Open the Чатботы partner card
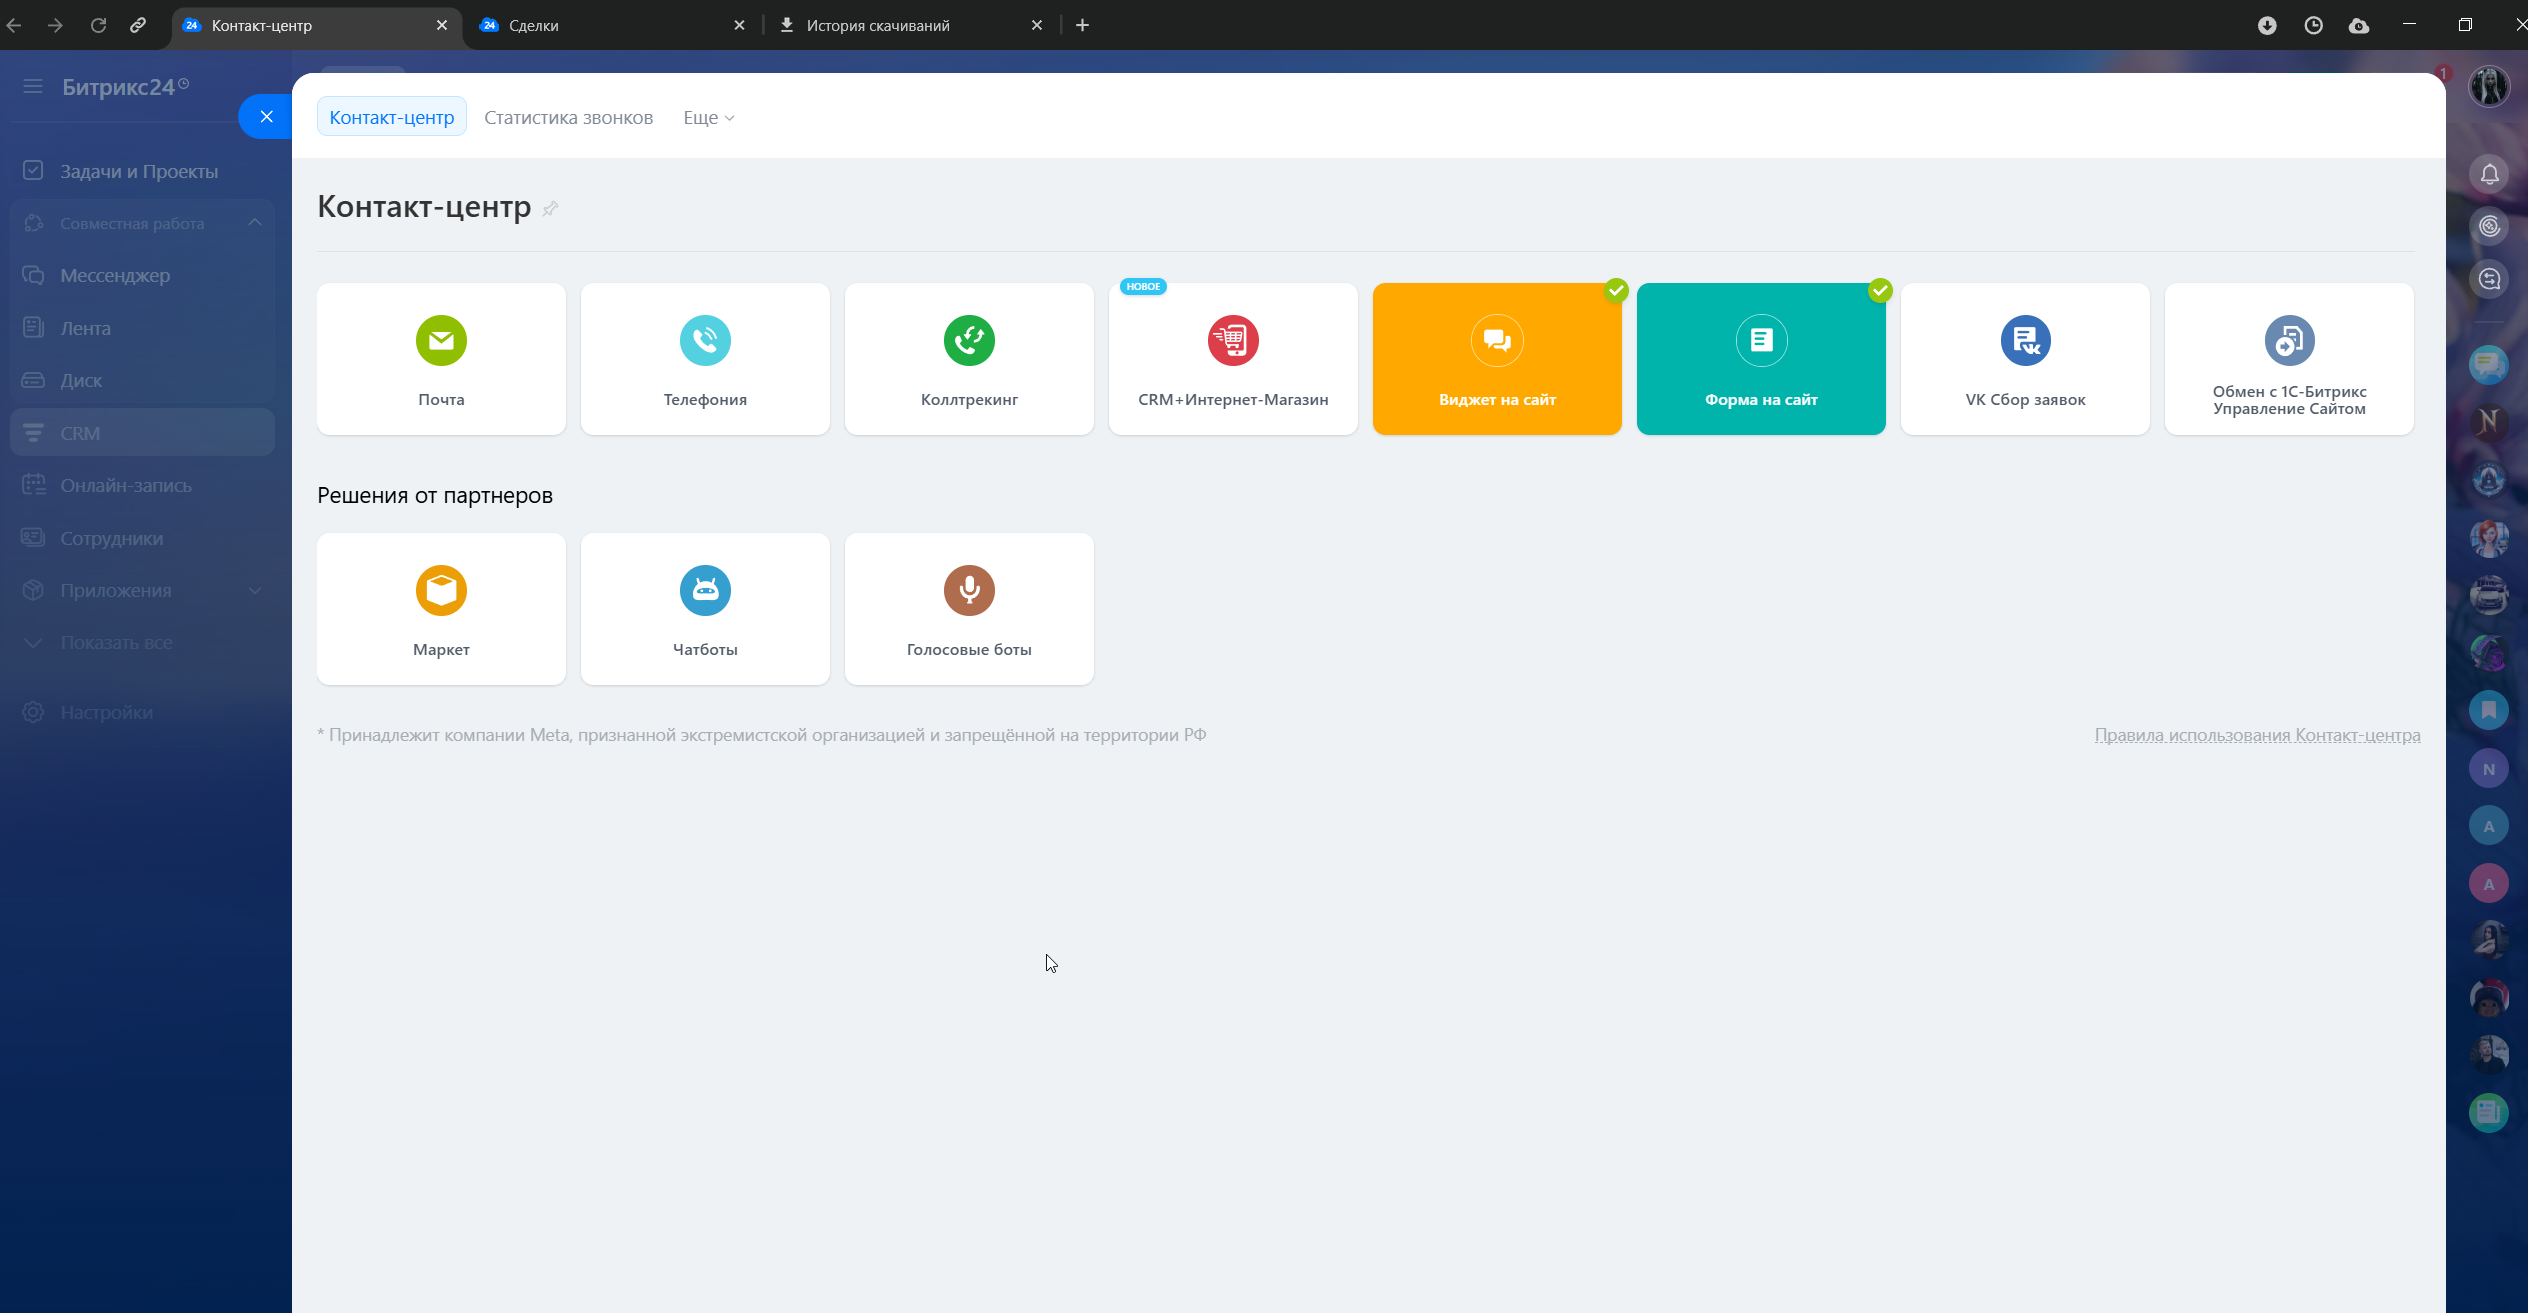 705,609
